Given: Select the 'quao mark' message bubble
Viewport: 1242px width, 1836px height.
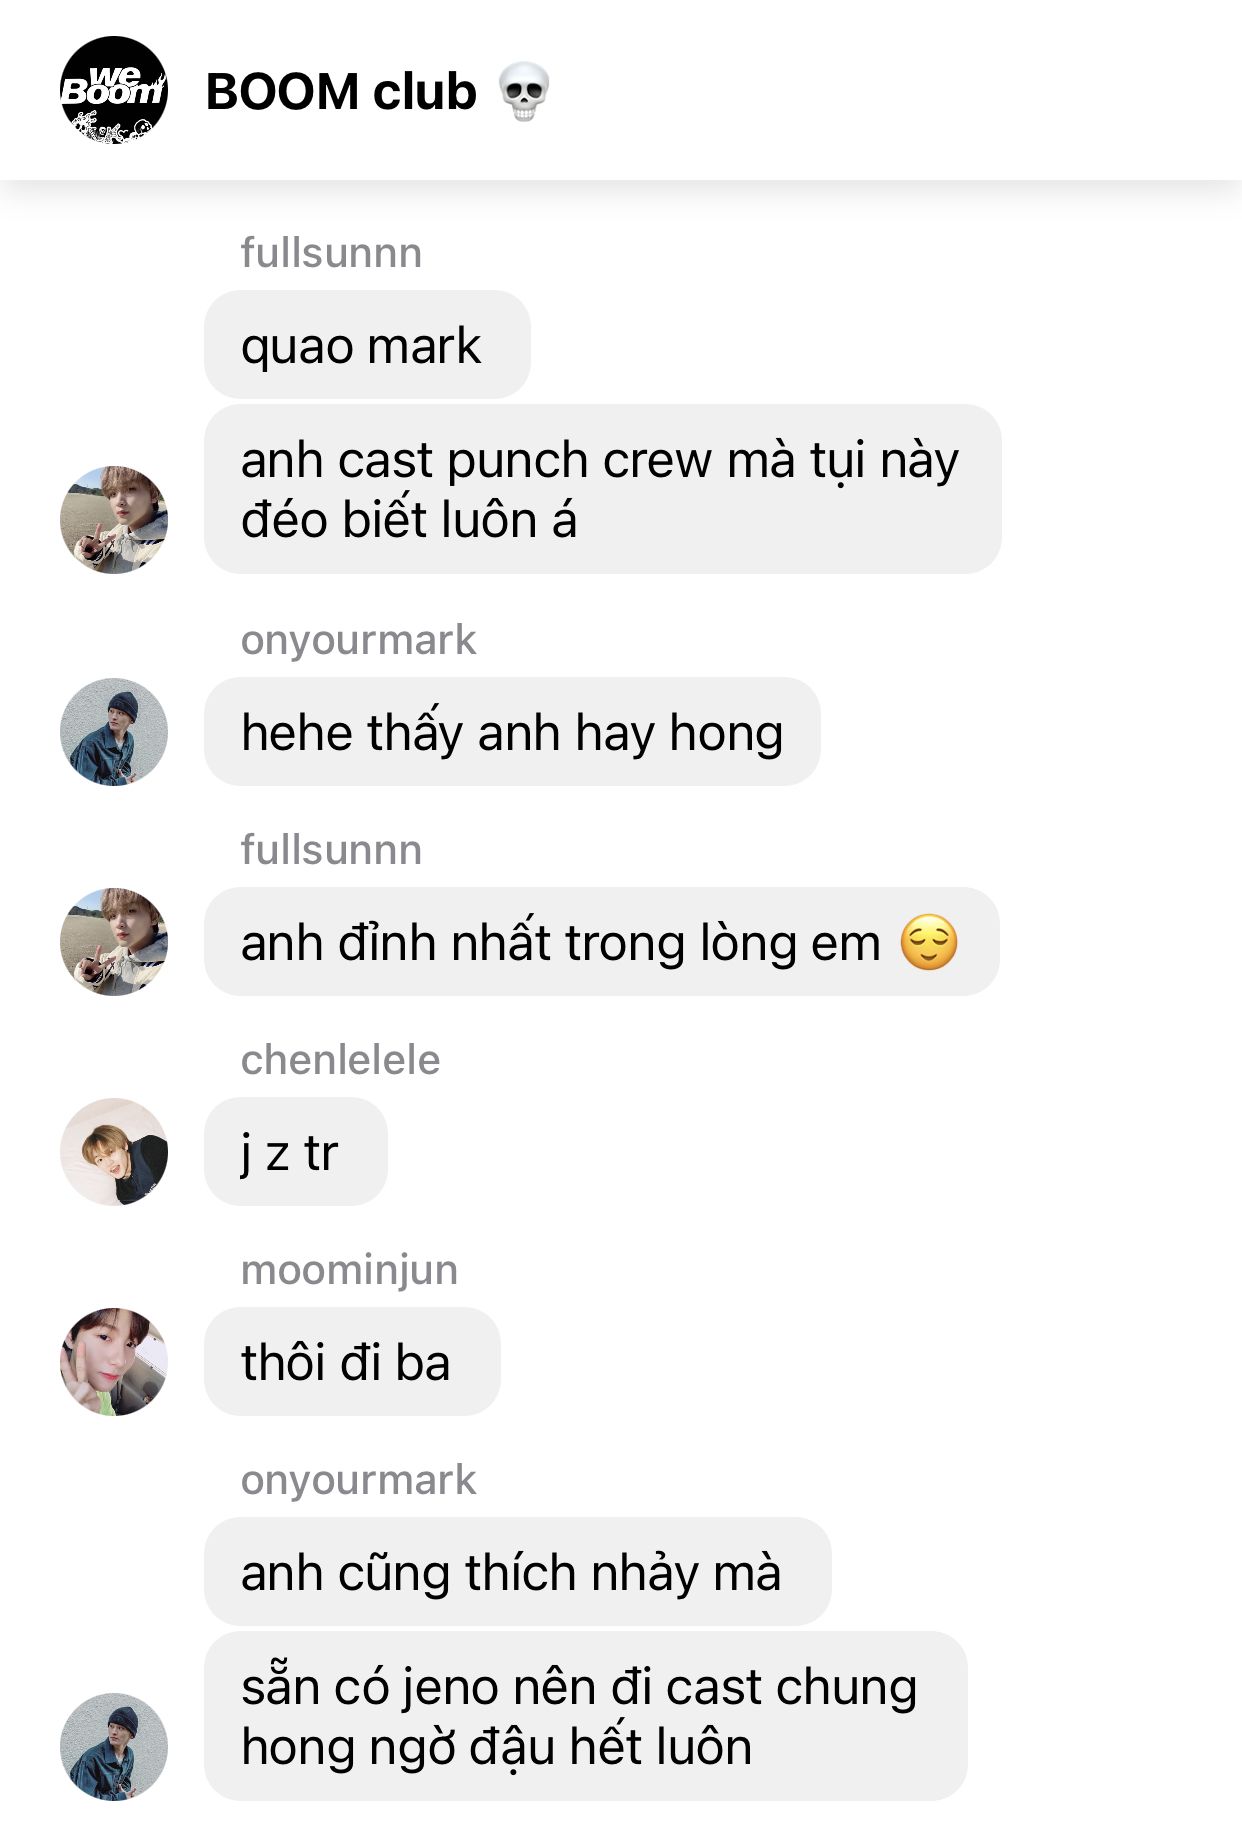Looking at the screenshot, I should [367, 345].
